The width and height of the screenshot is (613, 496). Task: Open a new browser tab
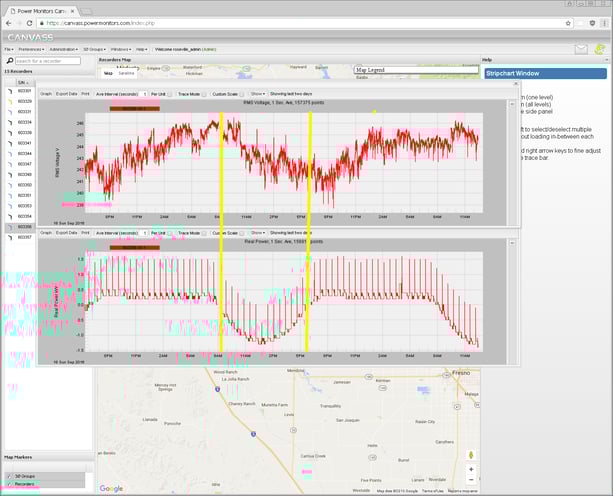[x=86, y=11]
